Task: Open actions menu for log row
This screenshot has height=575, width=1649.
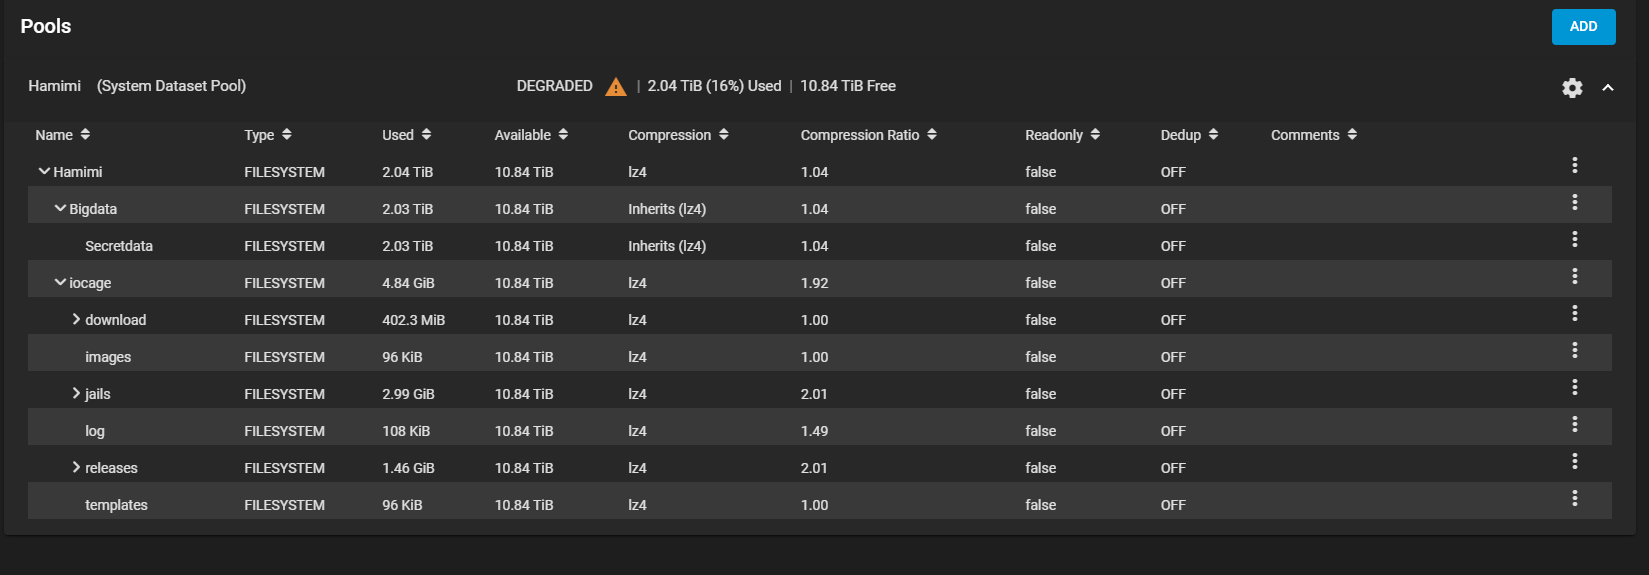Action: tap(1574, 424)
